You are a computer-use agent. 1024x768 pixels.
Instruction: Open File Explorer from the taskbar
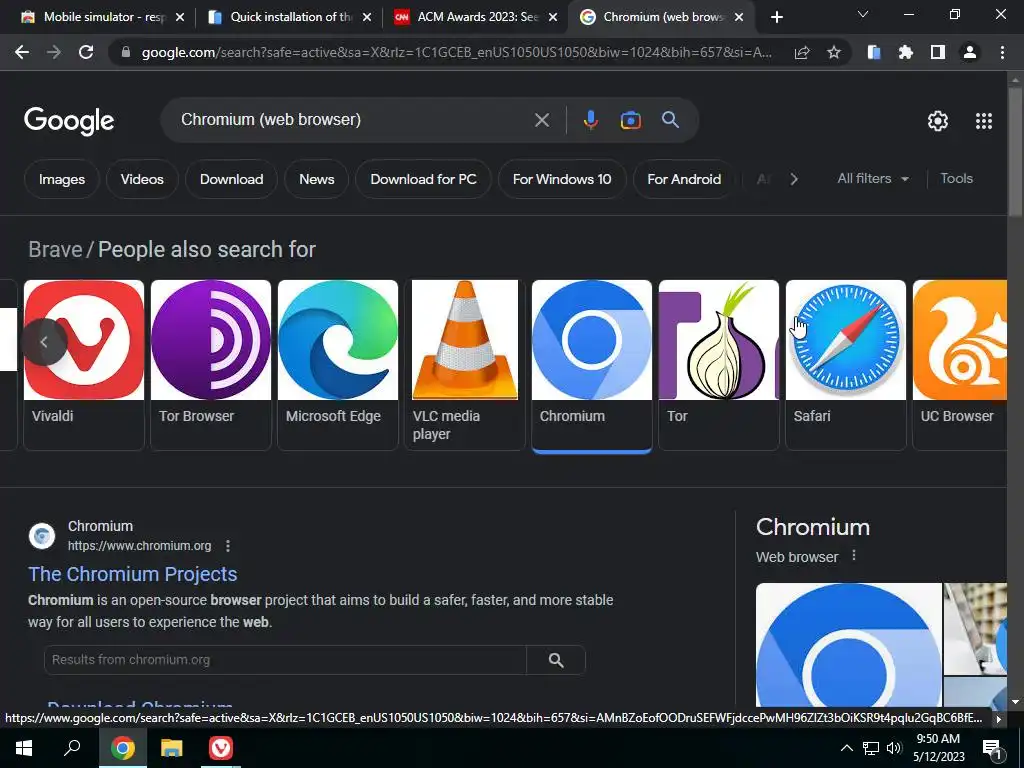[172, 748]
